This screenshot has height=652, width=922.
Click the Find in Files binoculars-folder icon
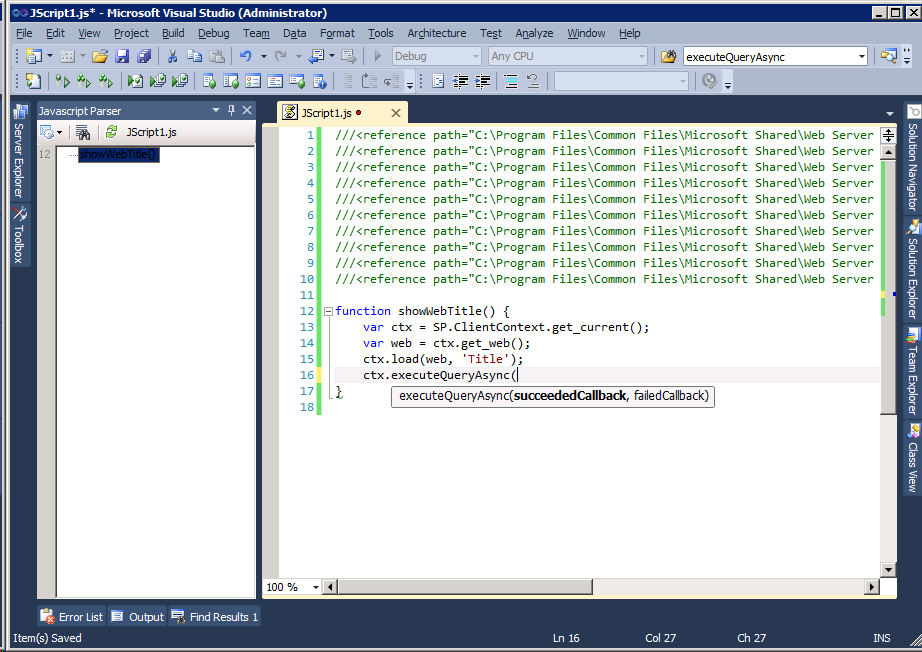(x=669, y=56)
